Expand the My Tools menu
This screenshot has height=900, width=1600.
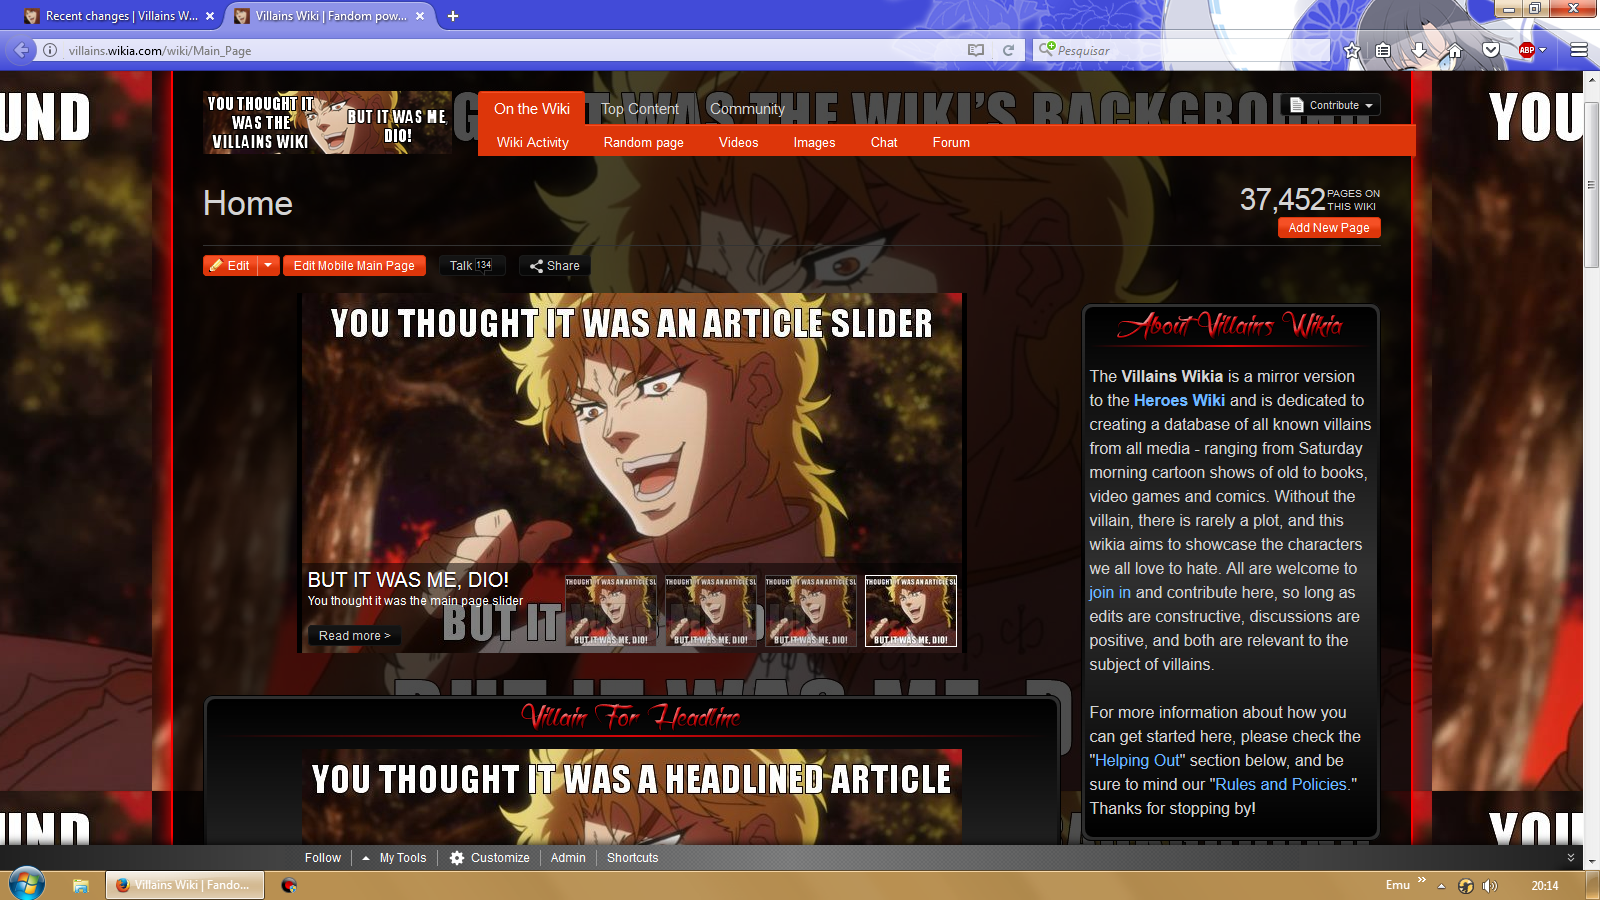(x=394, y=858)
